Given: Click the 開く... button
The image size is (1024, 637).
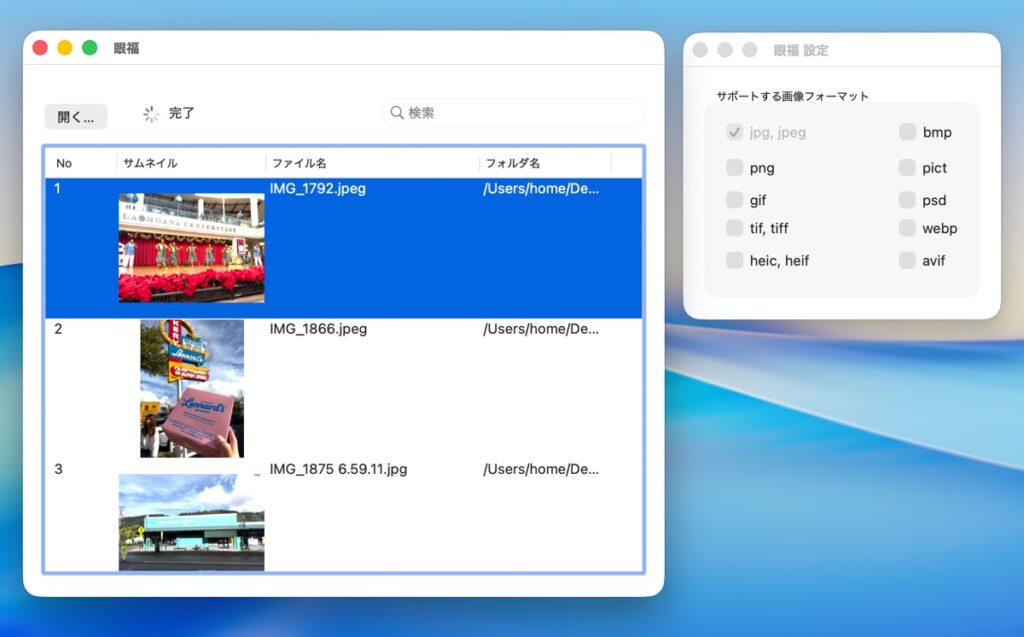Looking at the screenshot, I should click(x=75, y=117).
